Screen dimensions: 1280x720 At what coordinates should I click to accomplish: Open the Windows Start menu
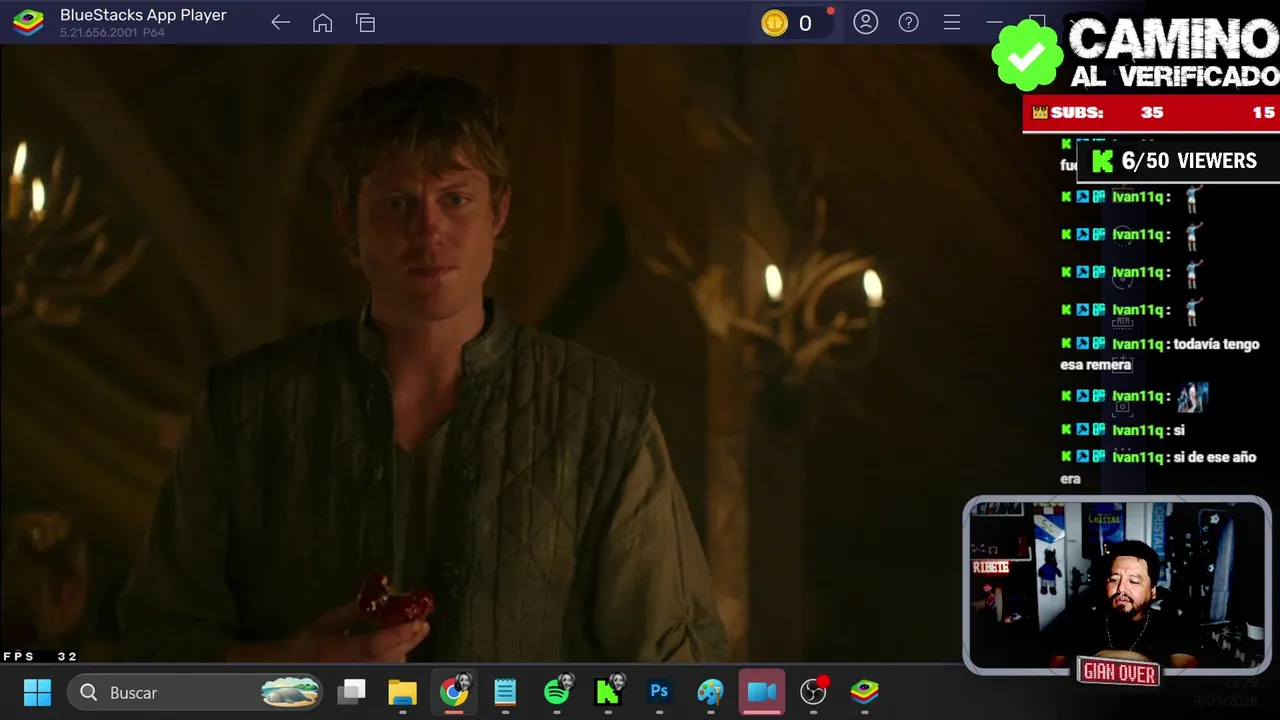pyautogui.click(x=37, y=692)
